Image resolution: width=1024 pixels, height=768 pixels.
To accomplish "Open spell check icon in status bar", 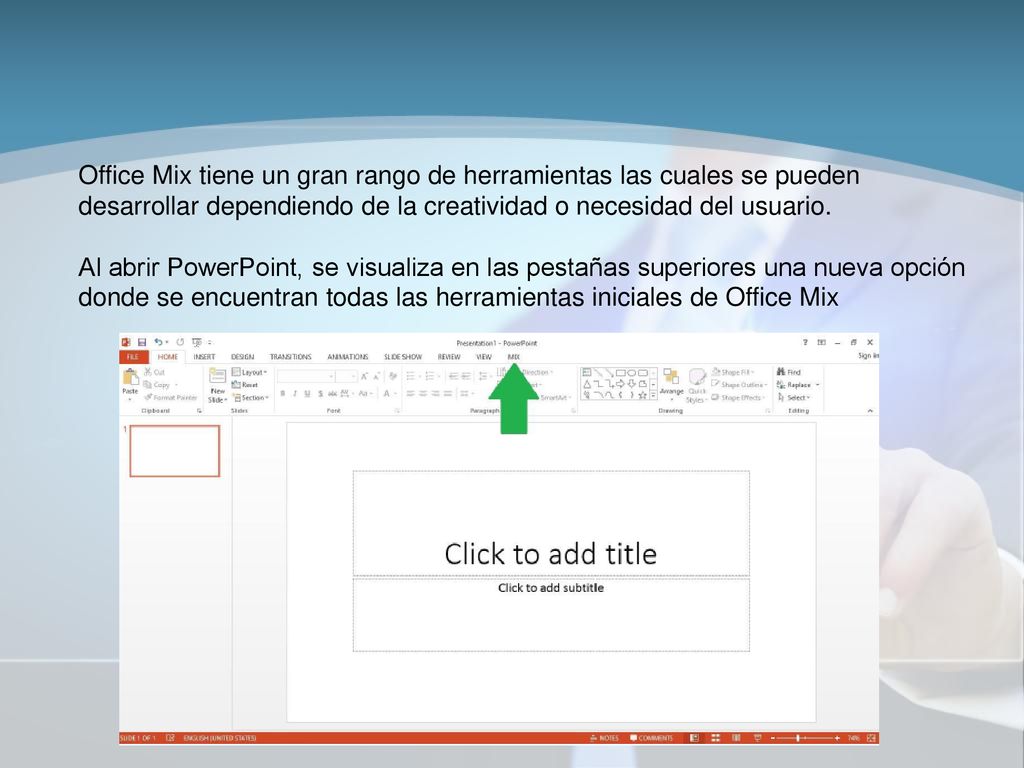I will click(x=170, y=738).
